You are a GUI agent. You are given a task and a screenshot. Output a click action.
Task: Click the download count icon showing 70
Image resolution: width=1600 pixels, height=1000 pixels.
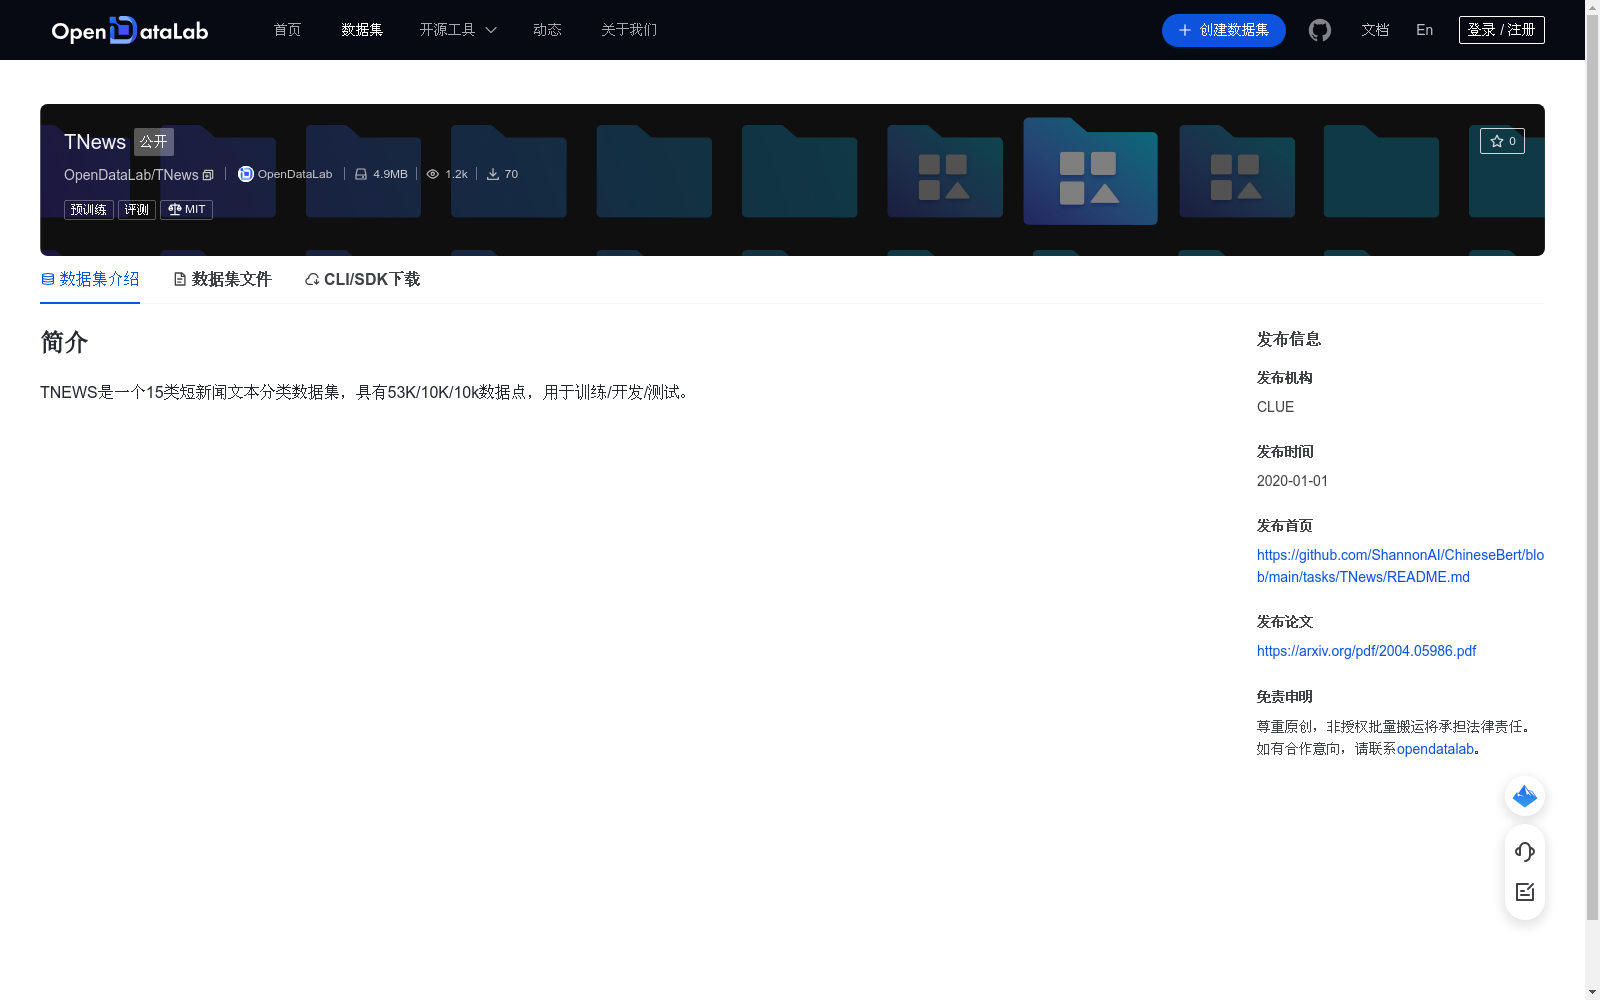point(494,173)
